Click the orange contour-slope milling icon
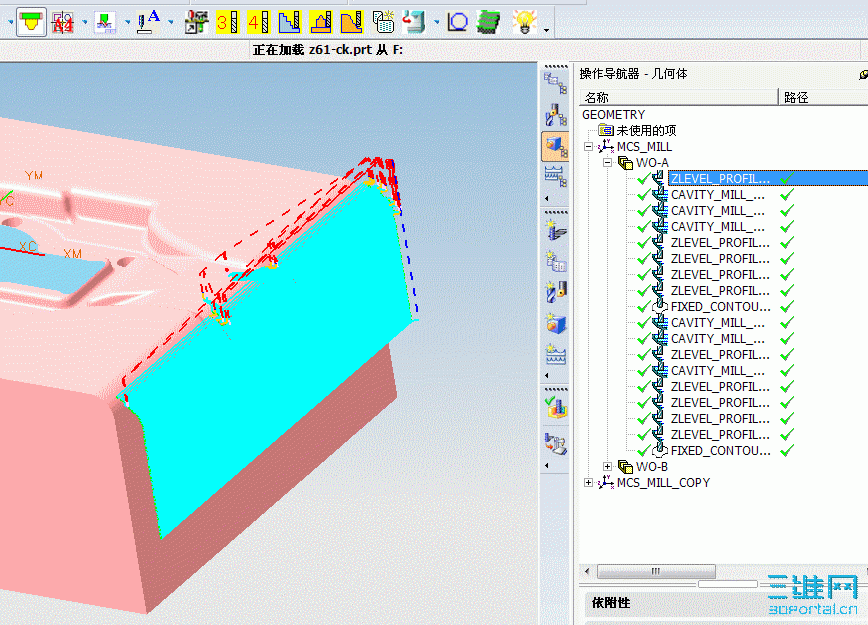This screenshot has width=868, height=625. coord(352,23)
